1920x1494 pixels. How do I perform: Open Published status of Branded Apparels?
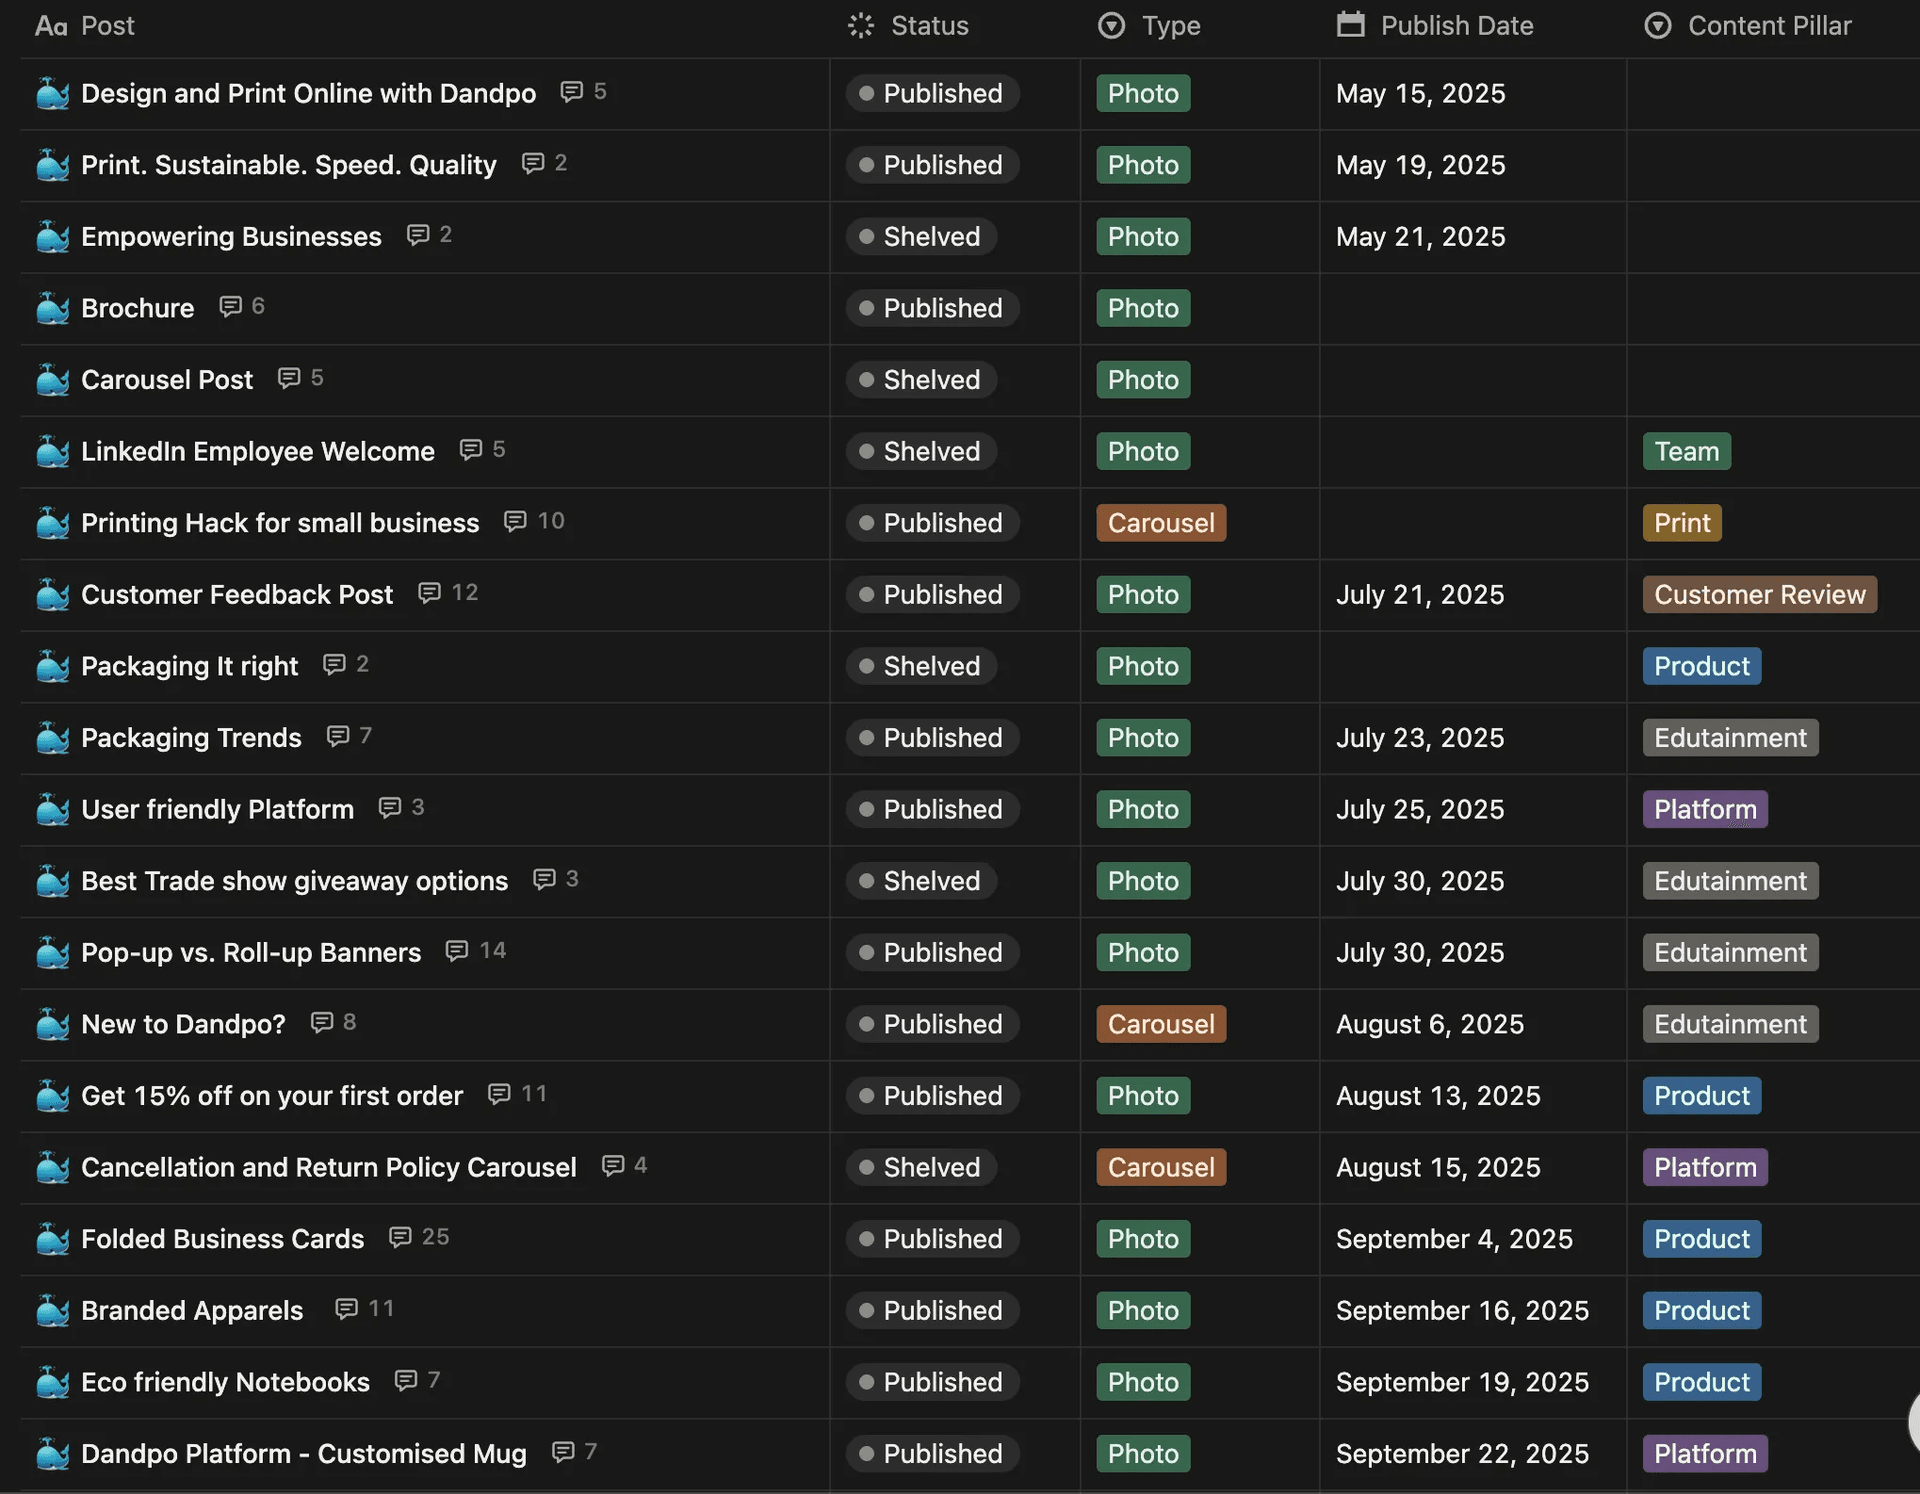click(x=932, y=1310)
